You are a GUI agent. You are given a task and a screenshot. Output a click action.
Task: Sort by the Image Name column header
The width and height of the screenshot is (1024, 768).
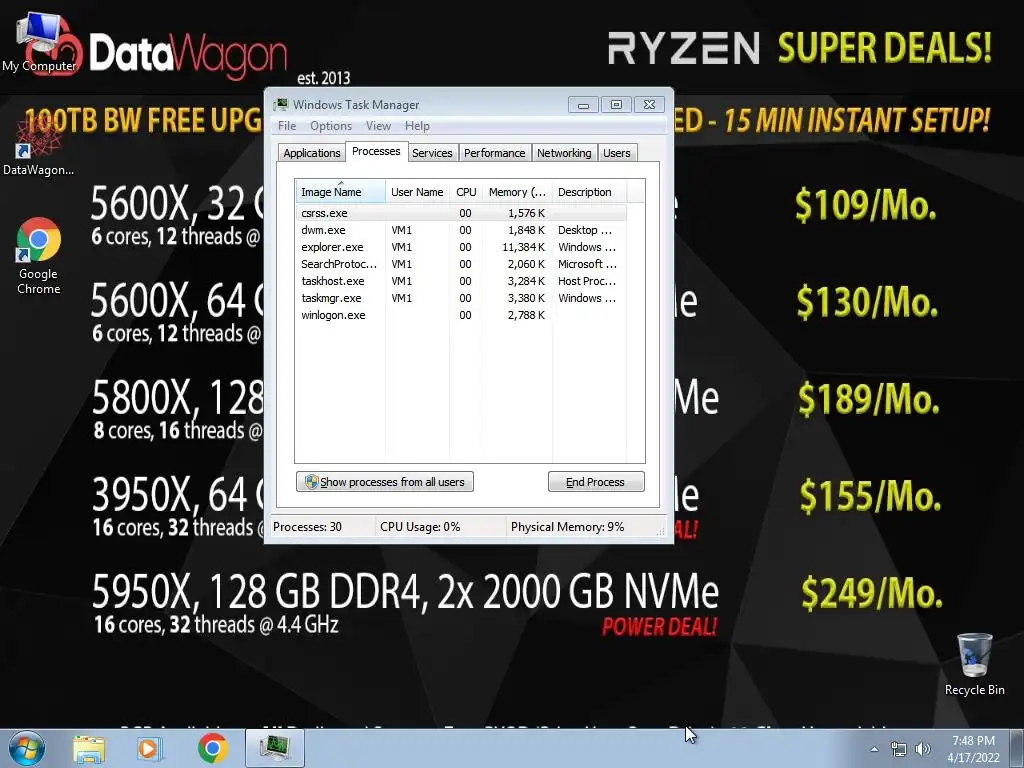[x=340, y=192]
